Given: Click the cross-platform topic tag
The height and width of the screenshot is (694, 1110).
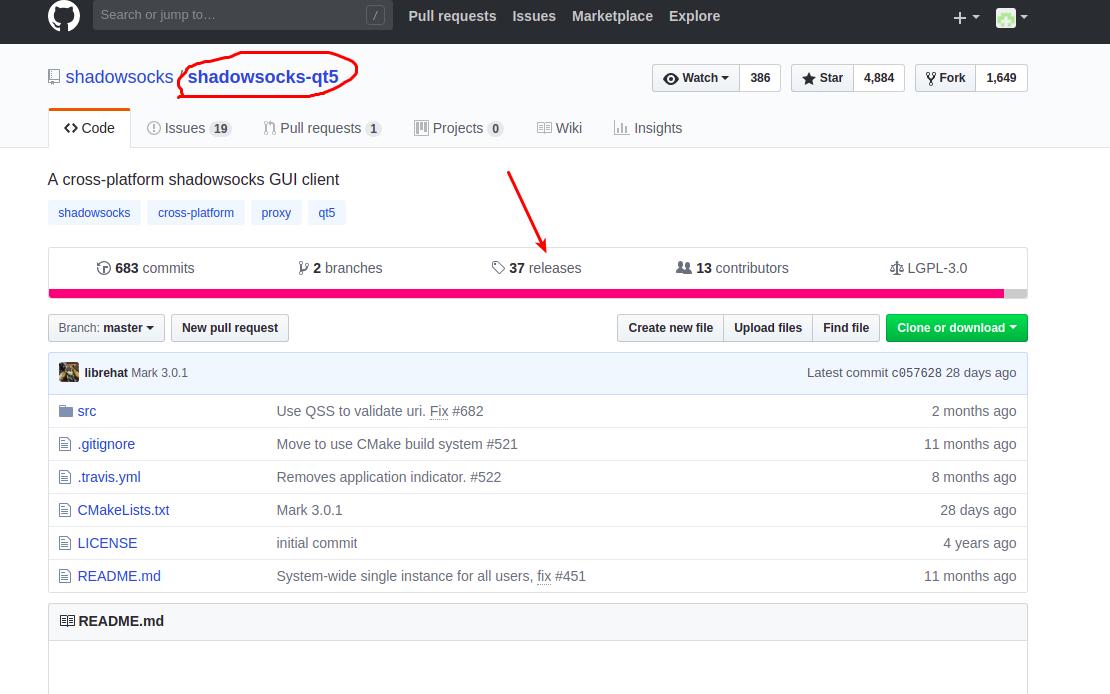Looking at the screenshot, I should (x=196, y=212).
